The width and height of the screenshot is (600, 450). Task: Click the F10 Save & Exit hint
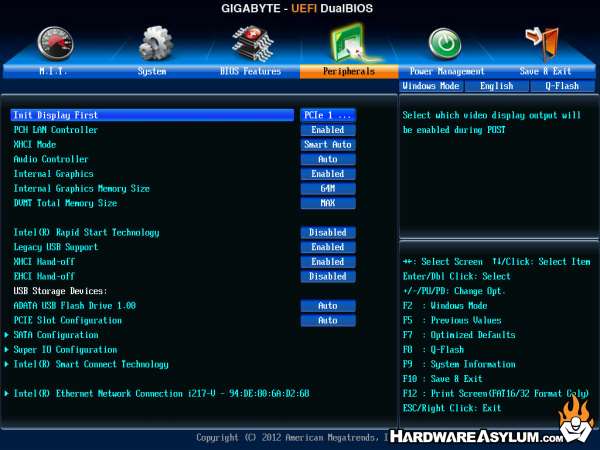click(443, 379)
